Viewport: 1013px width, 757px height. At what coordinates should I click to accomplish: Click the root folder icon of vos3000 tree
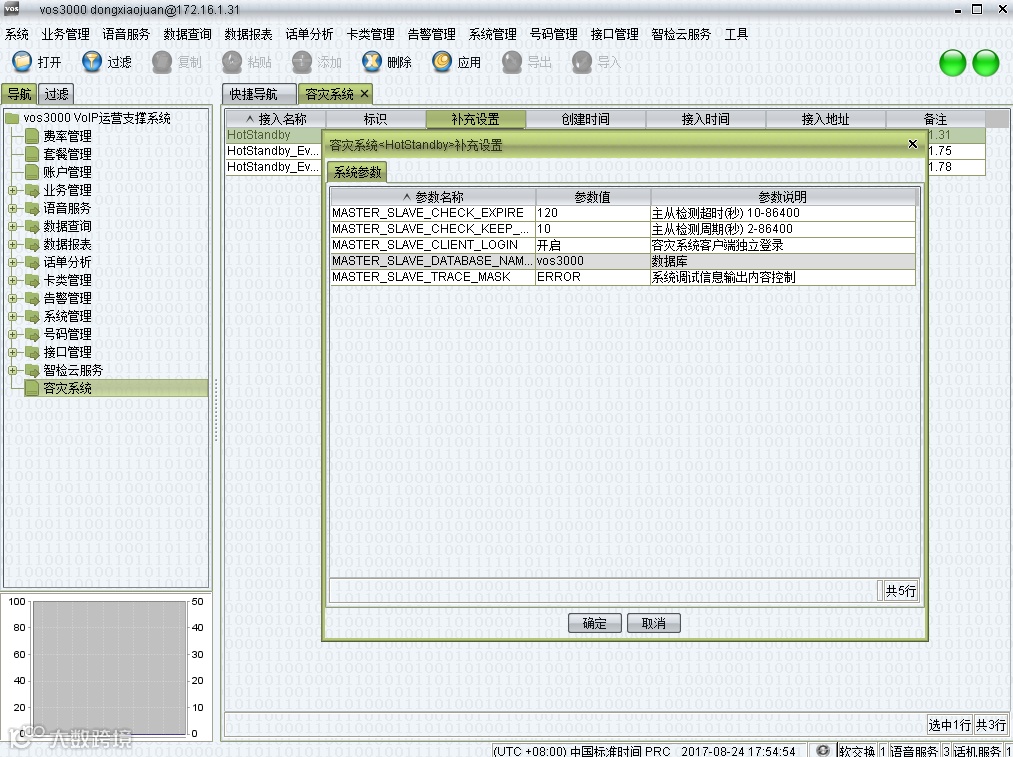click(12, 118)
